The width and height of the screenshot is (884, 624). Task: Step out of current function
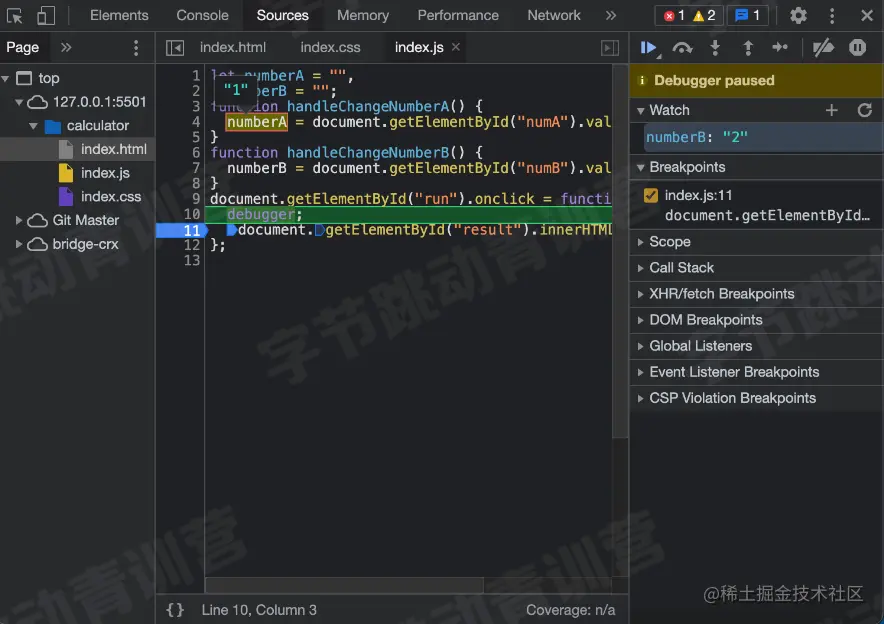click(748, 48)
